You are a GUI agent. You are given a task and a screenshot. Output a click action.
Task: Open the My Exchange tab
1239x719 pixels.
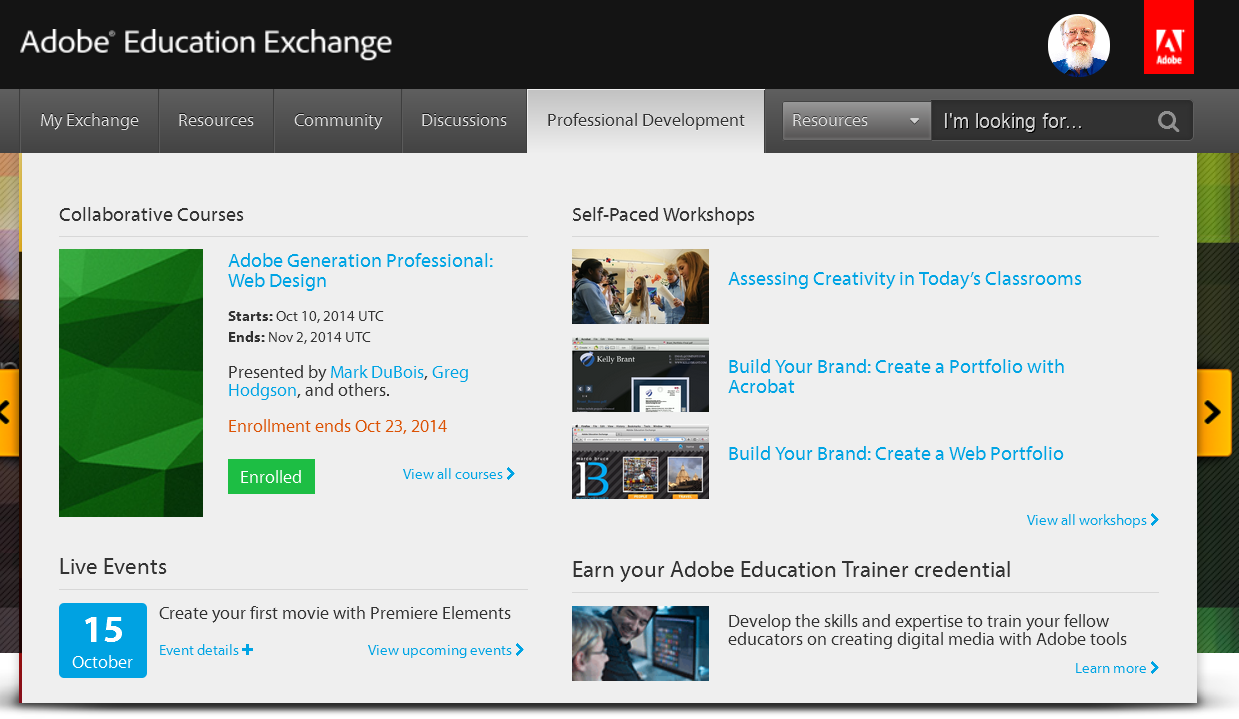tap(89, 120)
